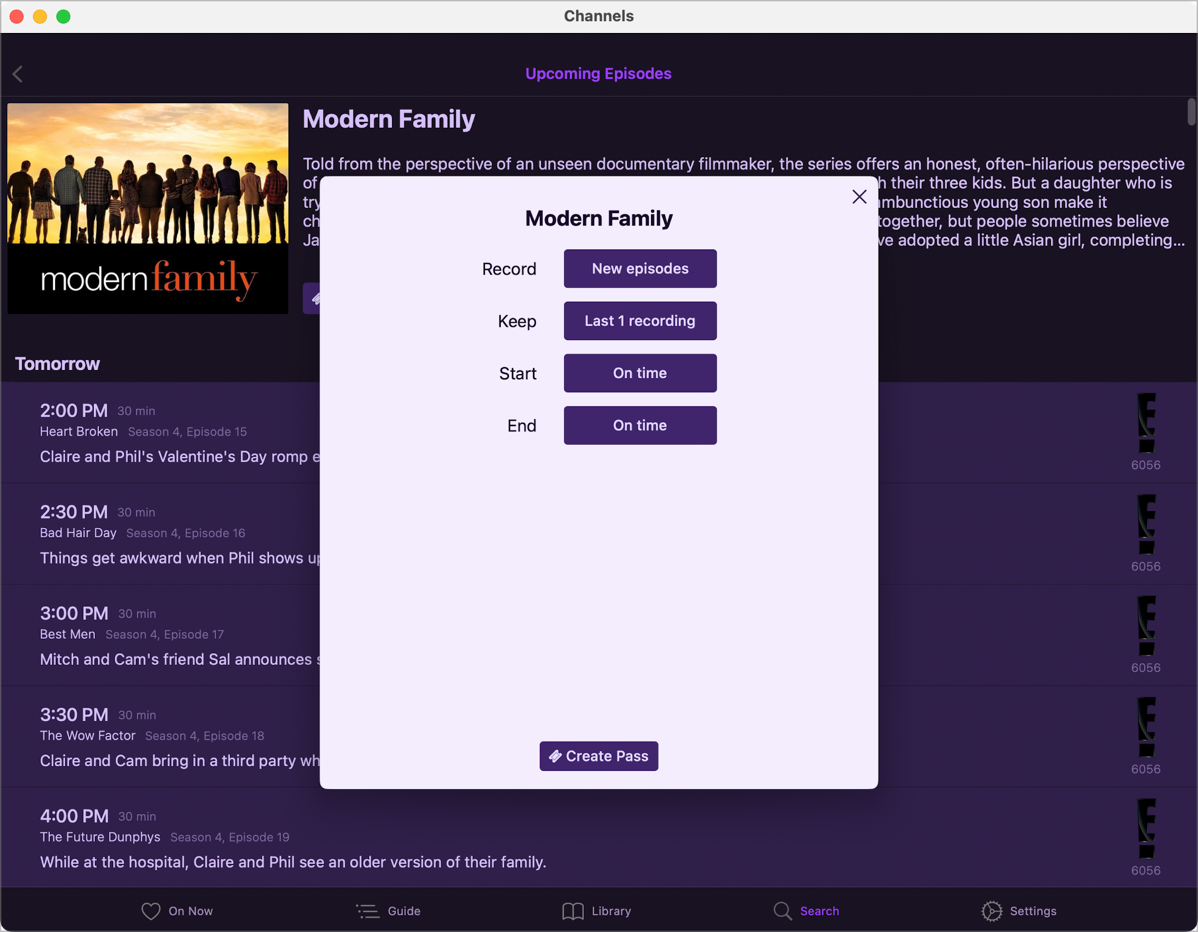The width and height of the screenshot is (1198, 932).
Task: Click the Upcoming Episodes header title
Action: pos(598,74)
